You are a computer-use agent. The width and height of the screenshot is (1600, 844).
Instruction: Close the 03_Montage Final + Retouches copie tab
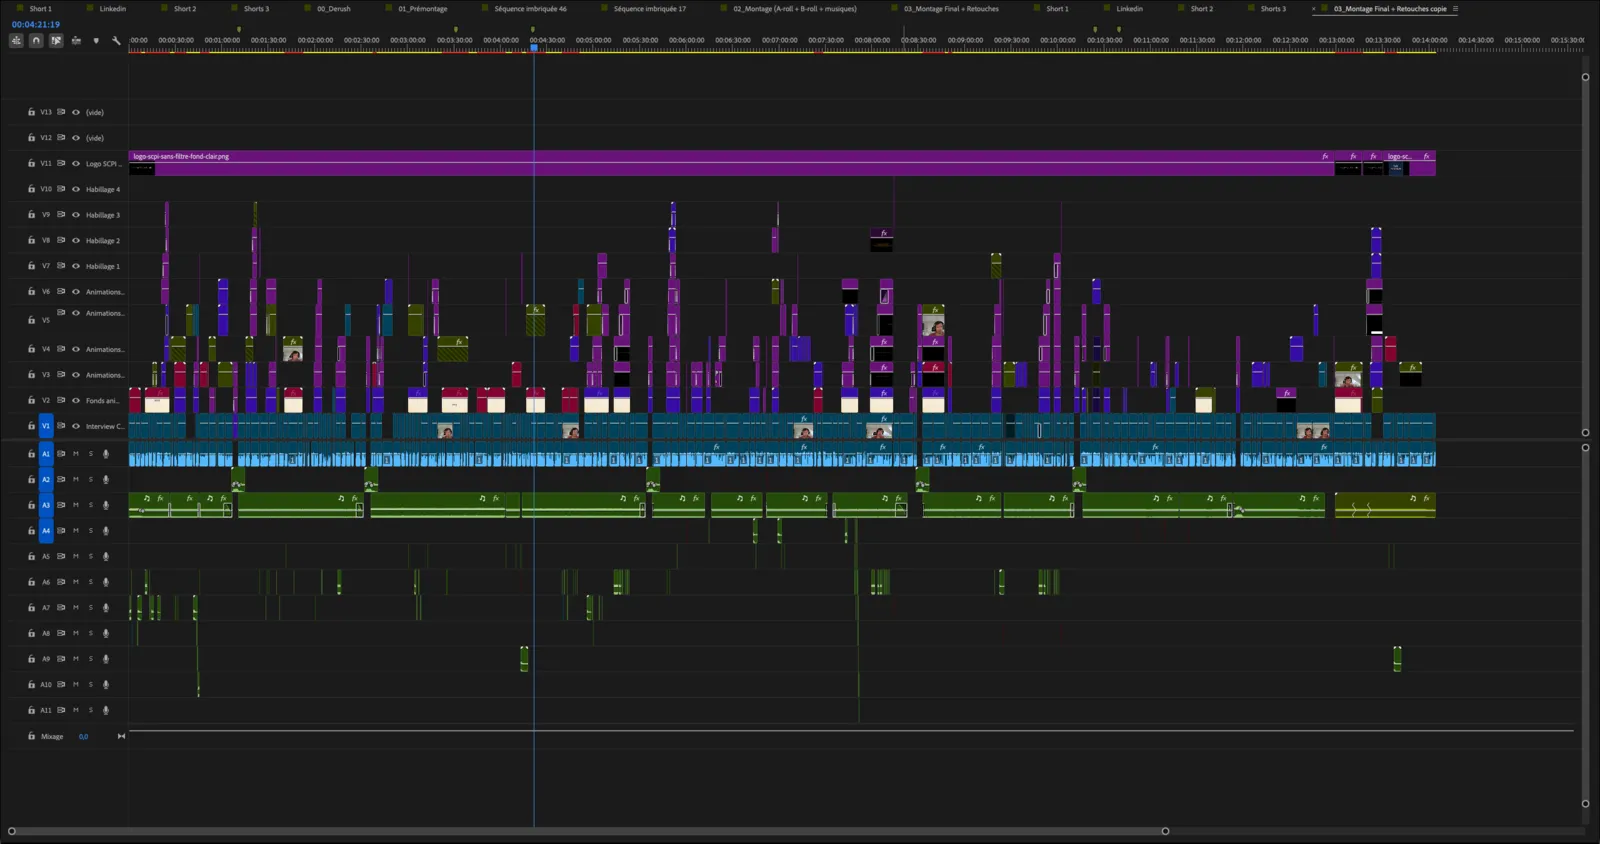tap(1314, 9)
